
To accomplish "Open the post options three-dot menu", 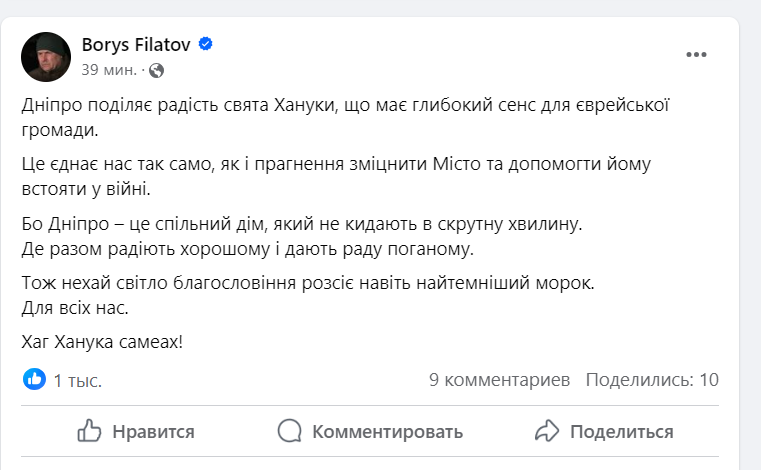I will pyautogui.click(x=696, y=54).
